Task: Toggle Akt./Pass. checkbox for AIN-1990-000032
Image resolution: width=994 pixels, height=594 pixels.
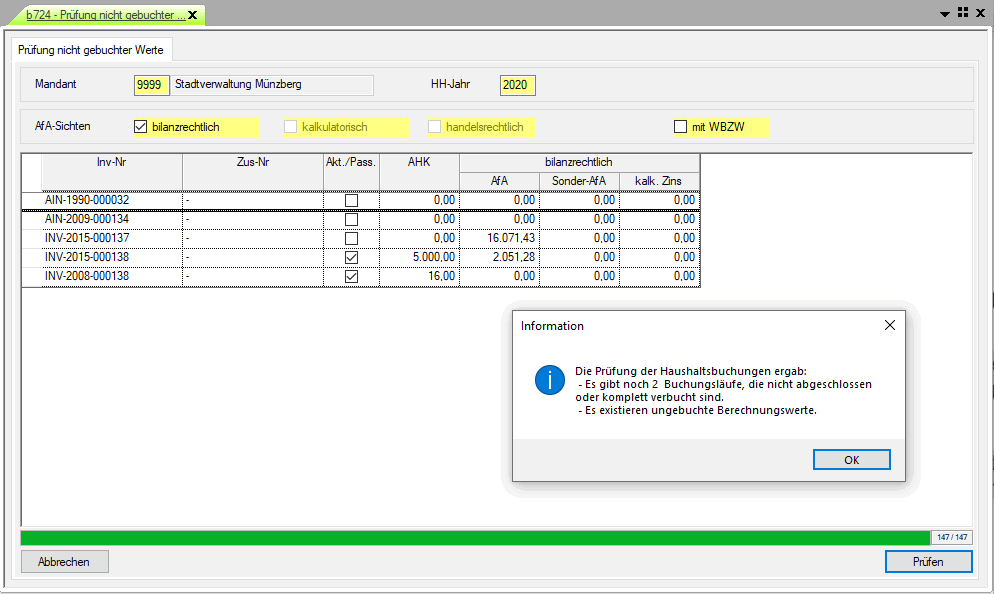Action: (x=351, y=200)
